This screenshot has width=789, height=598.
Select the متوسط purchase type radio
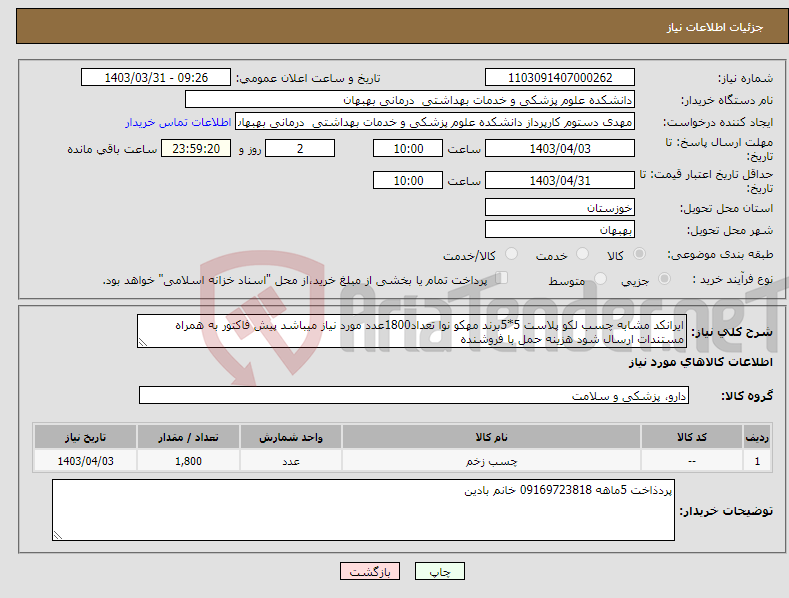[x=600, y=278]
